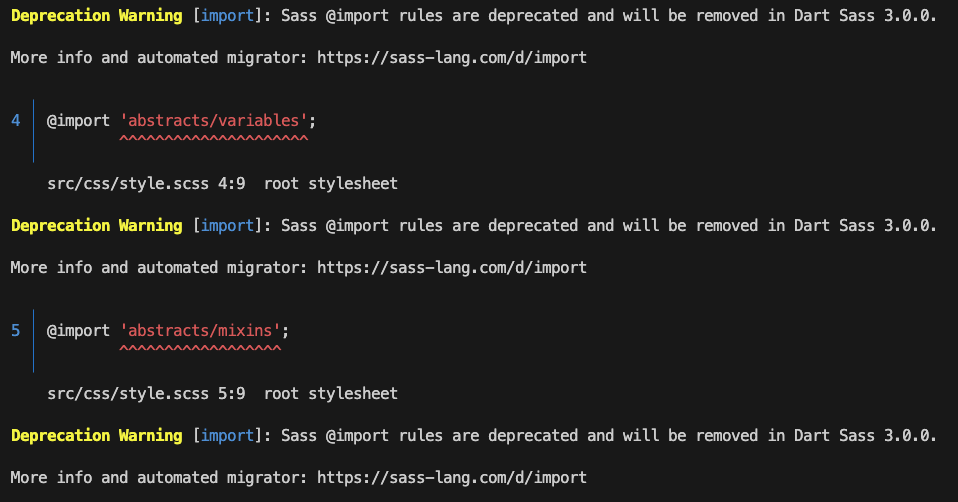Open the src/css/style.scss 4:9 location
This screenshot has height=502, width=958.
tap(146, 184)
